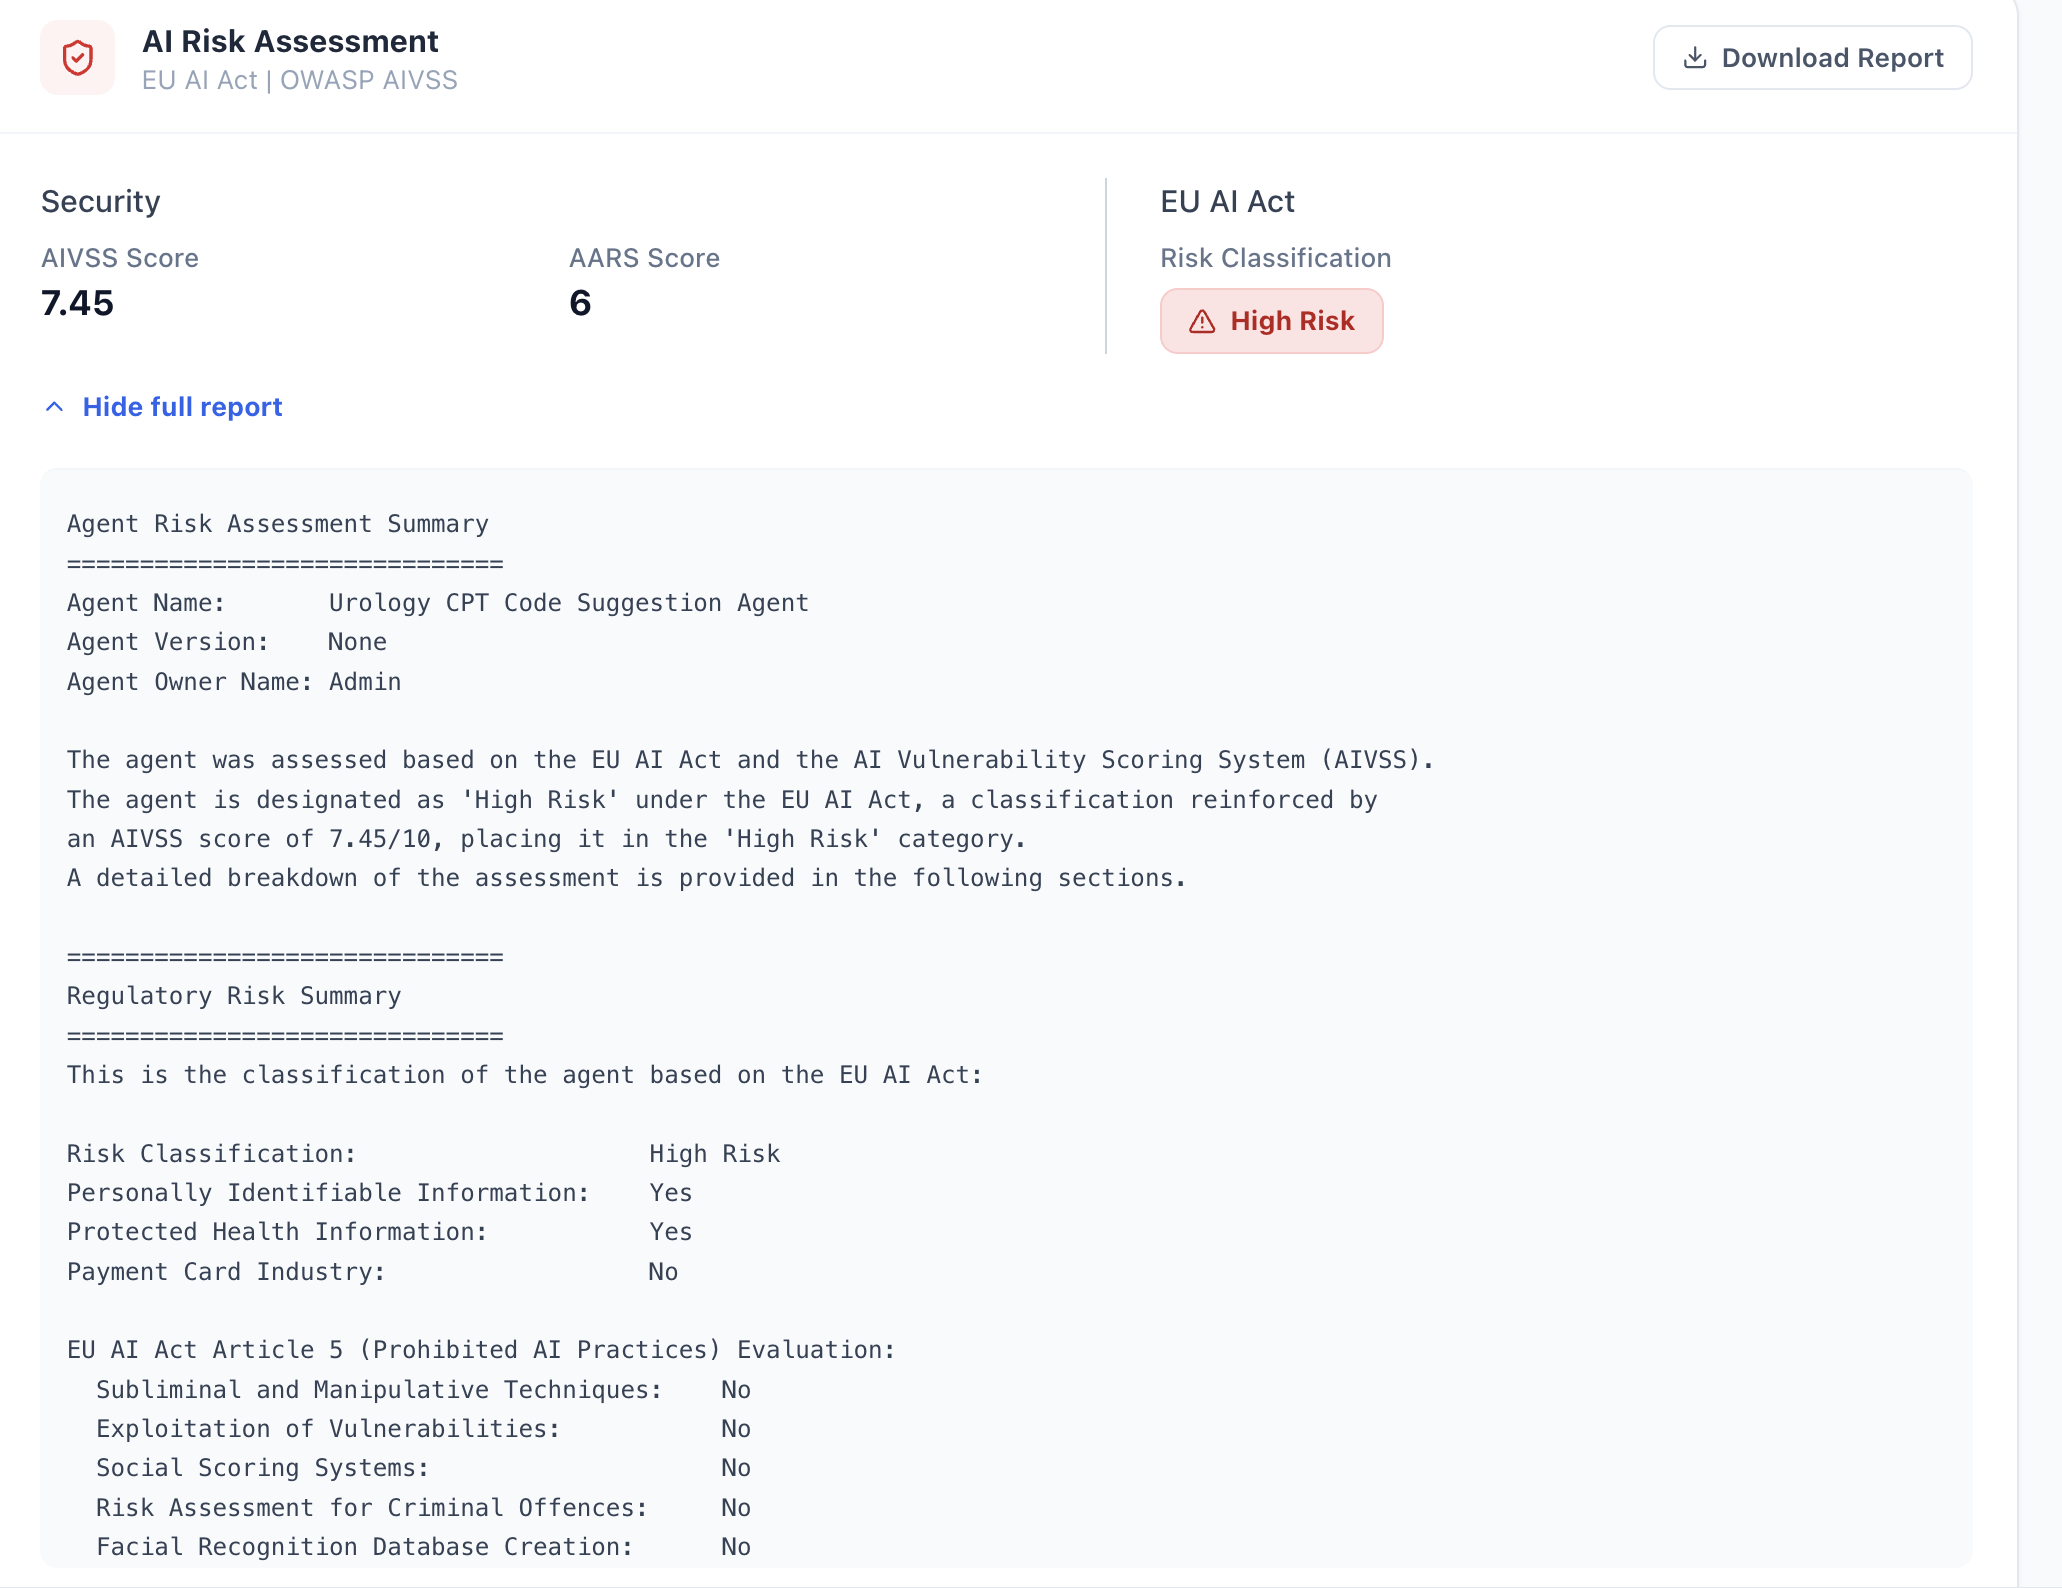Viewport: 2062px width, 1588px height.
Task: Click Risk Assessment for Criminal Offences row
Action: [x=423, y=1508]
